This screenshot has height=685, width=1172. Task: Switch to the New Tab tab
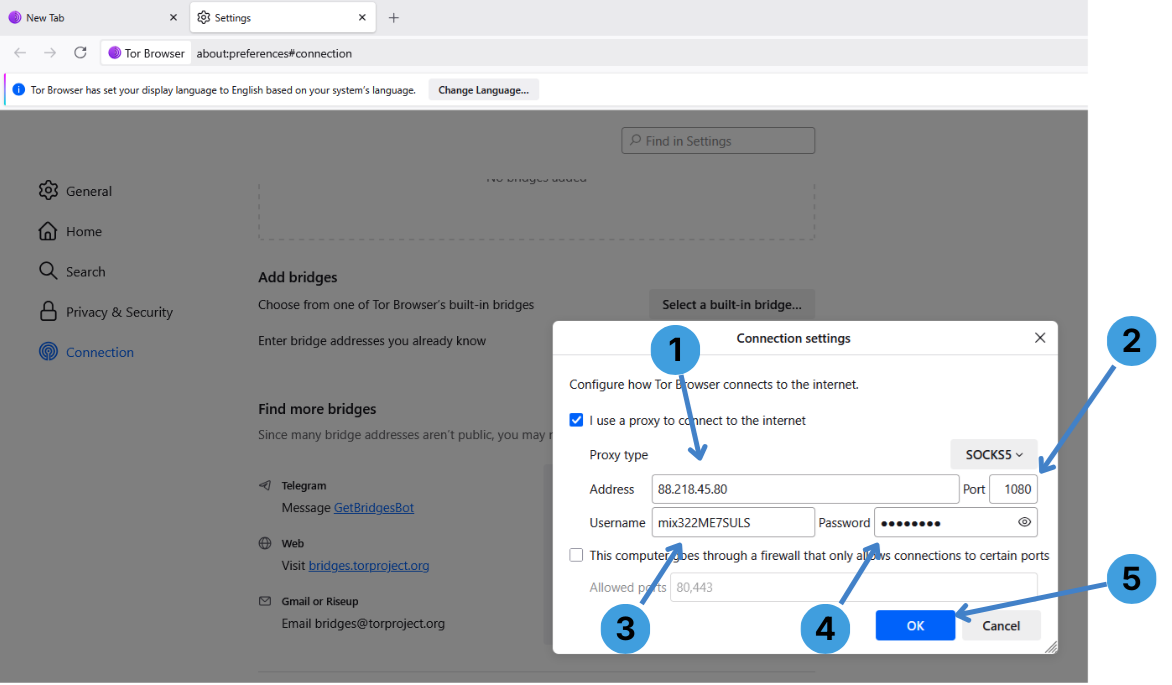tap(93, 17)
